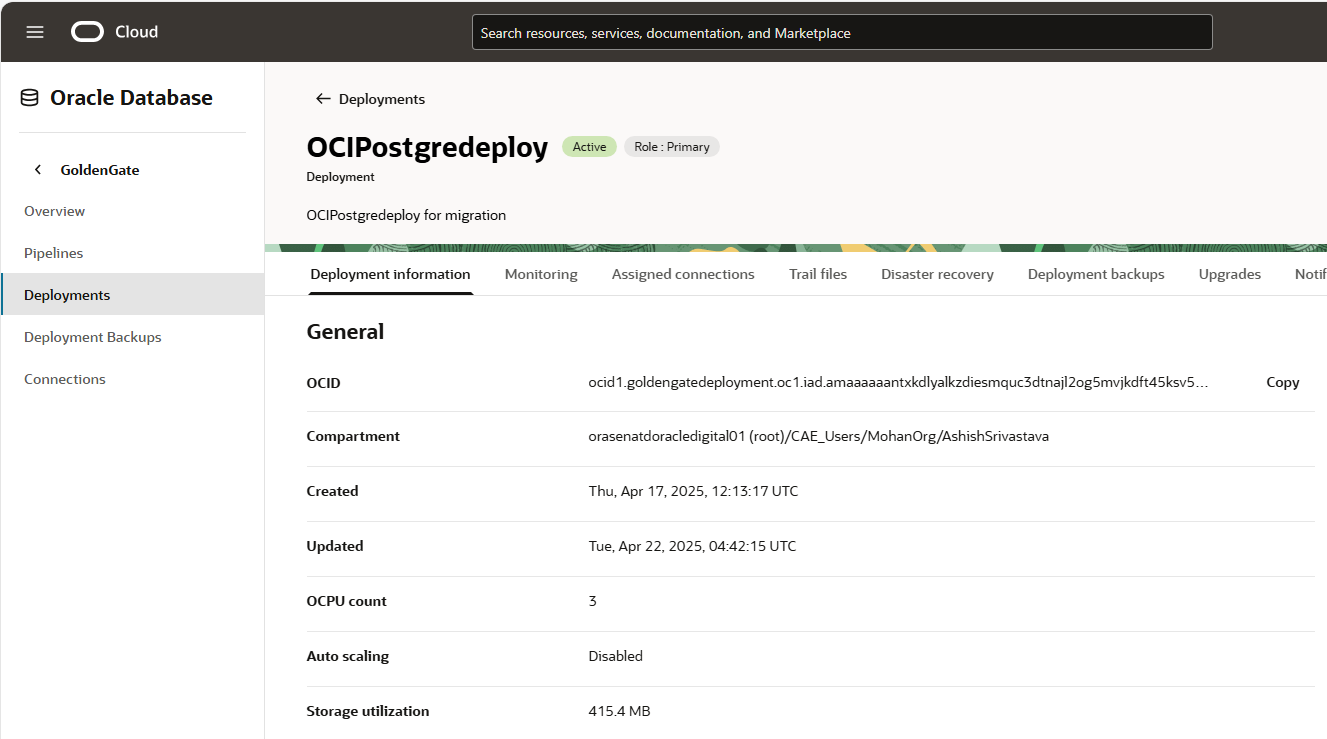Click the Oracle Cloud logo
Screen dimensions: 1327x739
point(115,32)
